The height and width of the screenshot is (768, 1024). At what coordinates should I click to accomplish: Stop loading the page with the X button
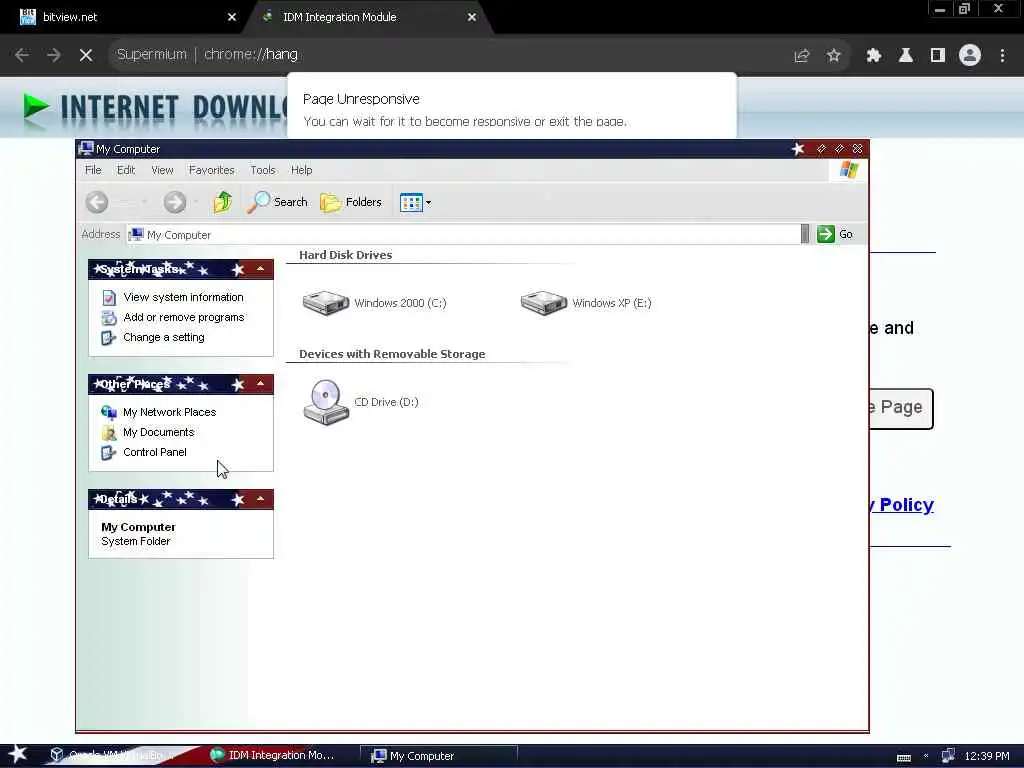pos(86,55)
